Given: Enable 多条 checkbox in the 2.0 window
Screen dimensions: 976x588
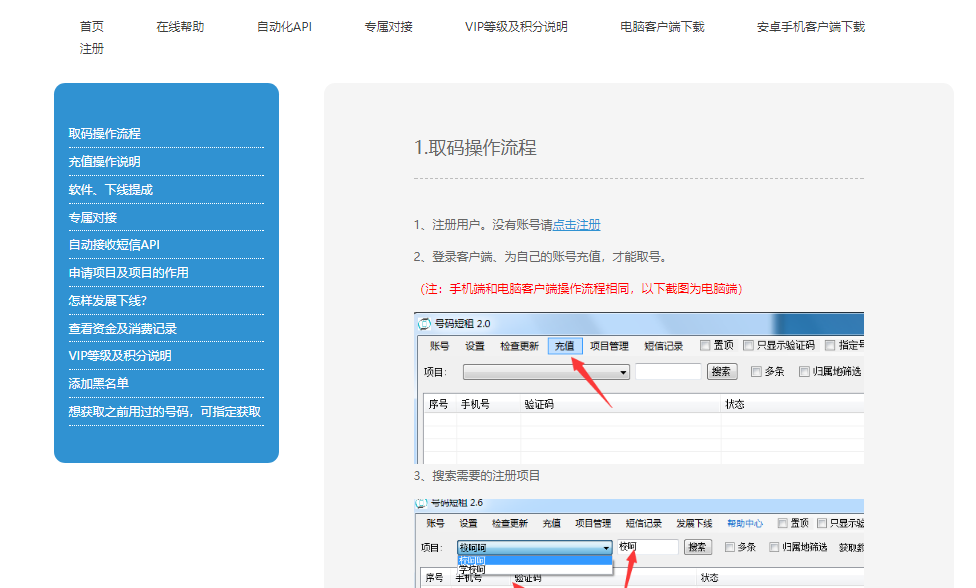Looking at the screenshot, I should click(756, 371).
